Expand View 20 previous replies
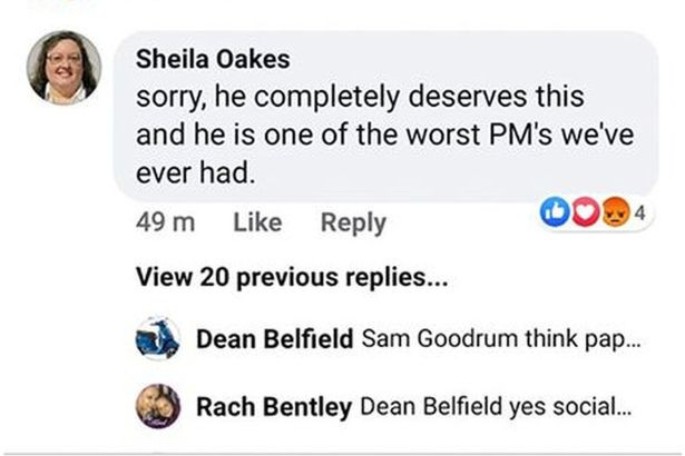Screen dimensions: 685x456 pos(292,277)
